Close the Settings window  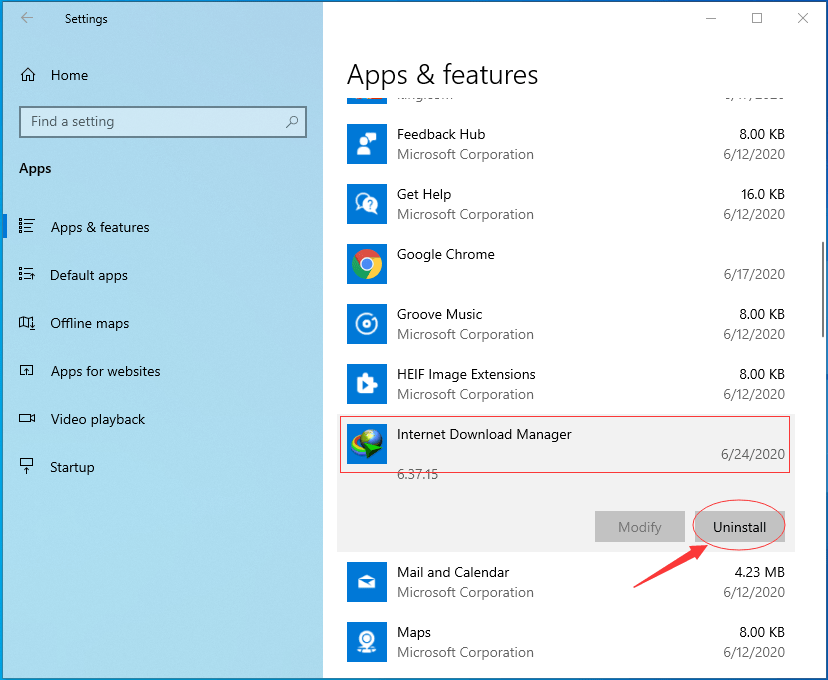click(x=803, y=18)
